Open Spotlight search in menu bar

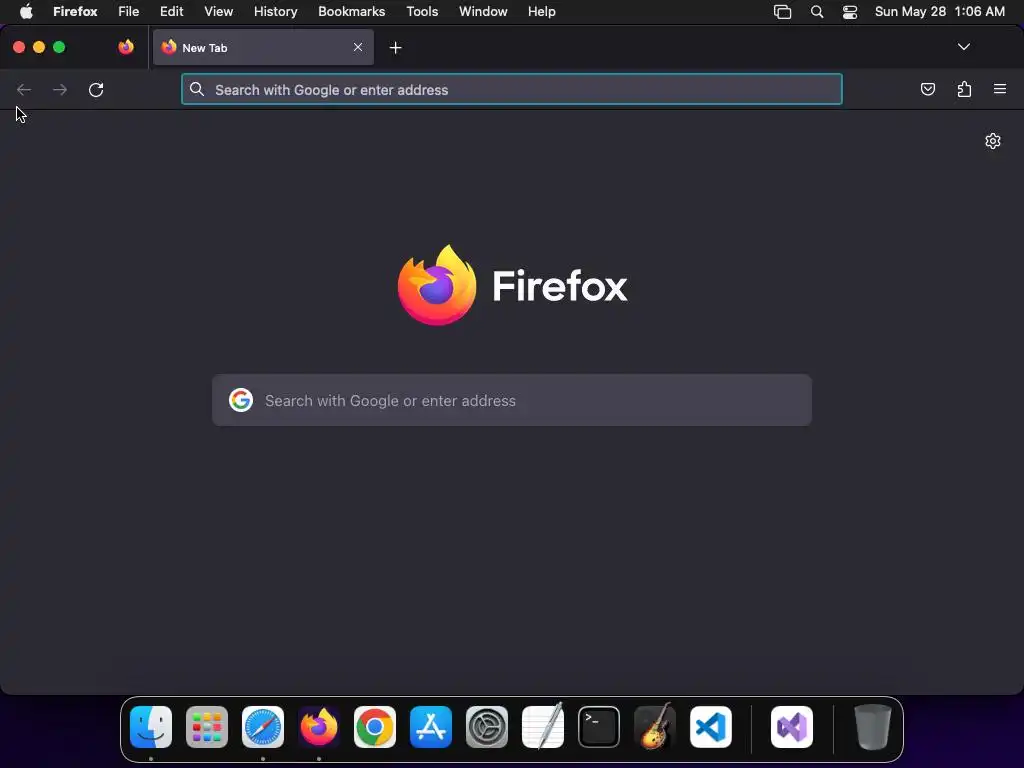[x=816, y=12]
